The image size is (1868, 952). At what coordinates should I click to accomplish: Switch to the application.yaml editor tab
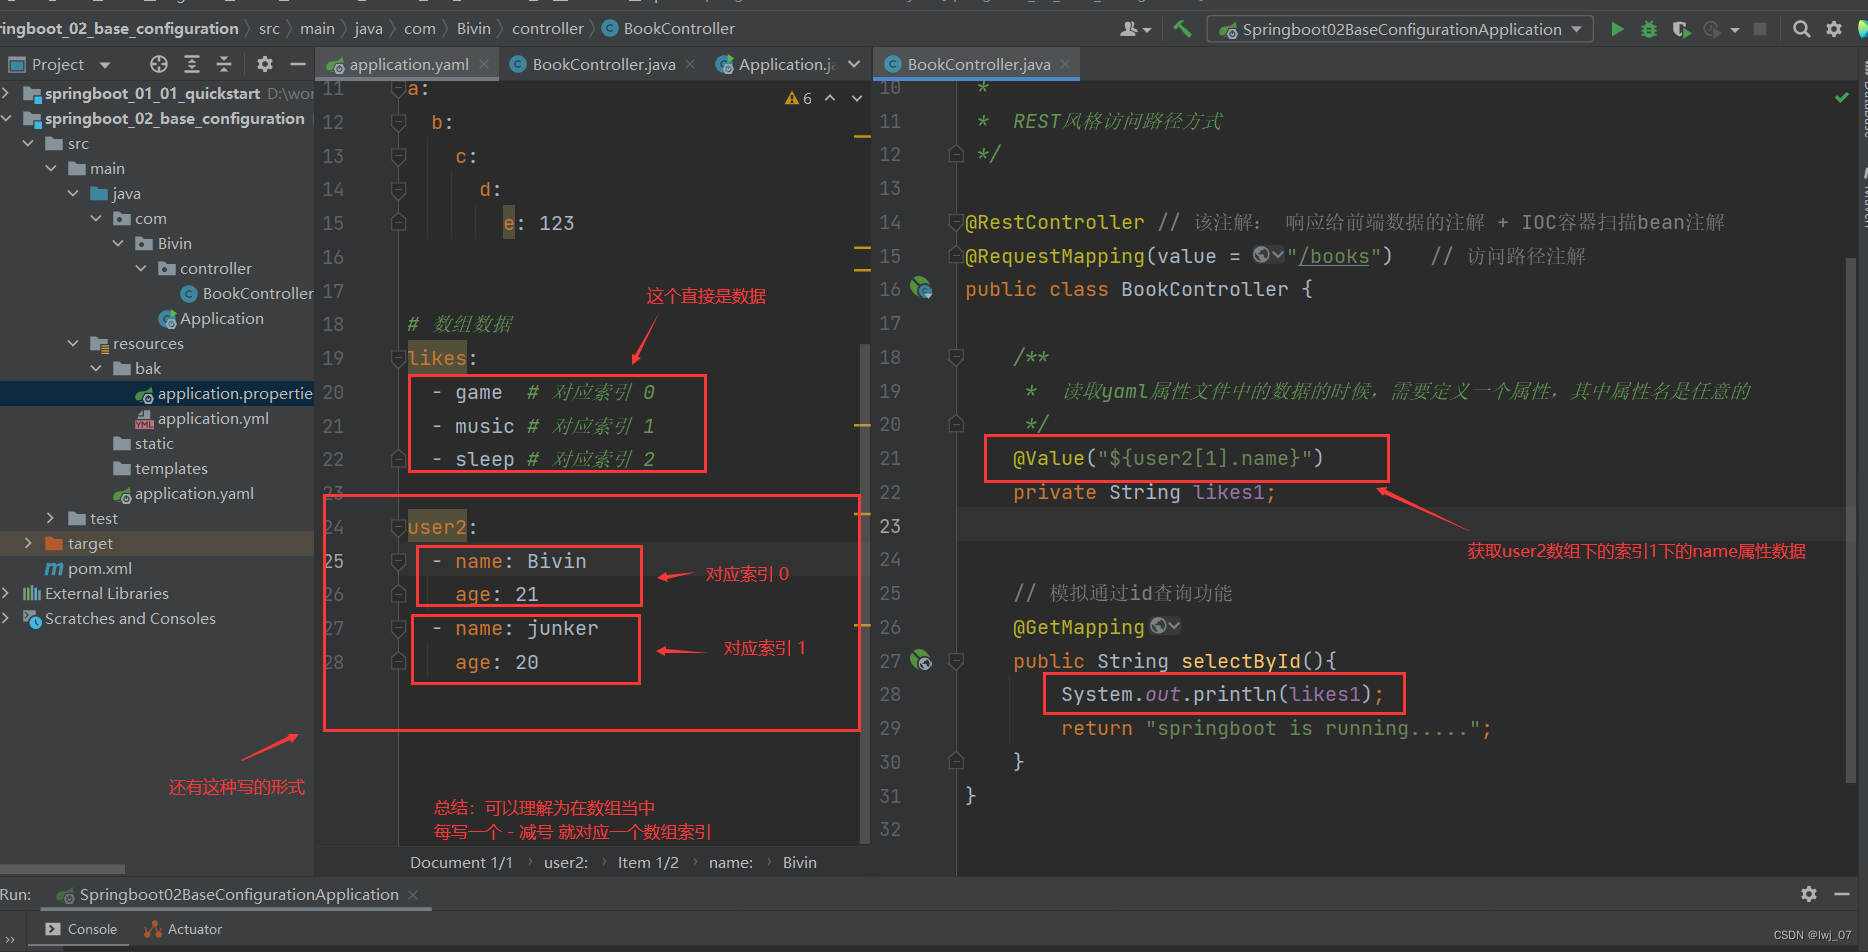[405, 63]
